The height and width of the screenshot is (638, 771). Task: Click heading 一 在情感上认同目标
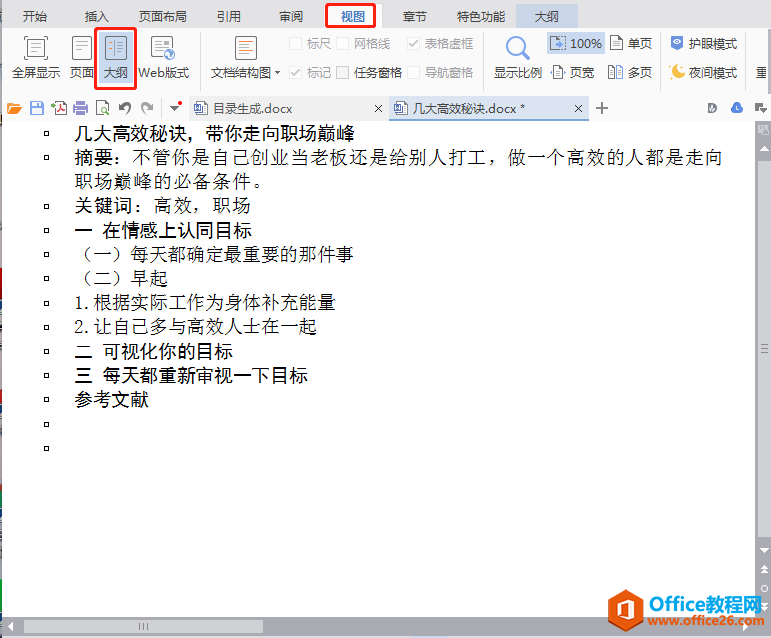click(163, 230)
